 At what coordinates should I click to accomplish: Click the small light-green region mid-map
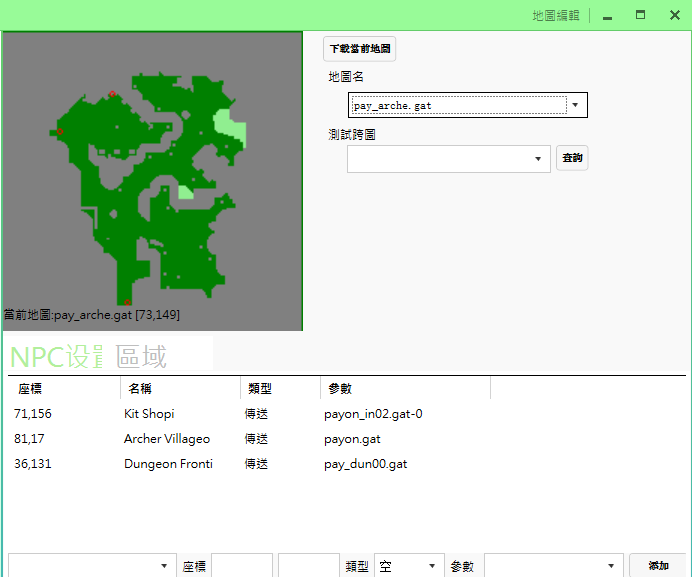pyautogui.click(x=185, y=192)
